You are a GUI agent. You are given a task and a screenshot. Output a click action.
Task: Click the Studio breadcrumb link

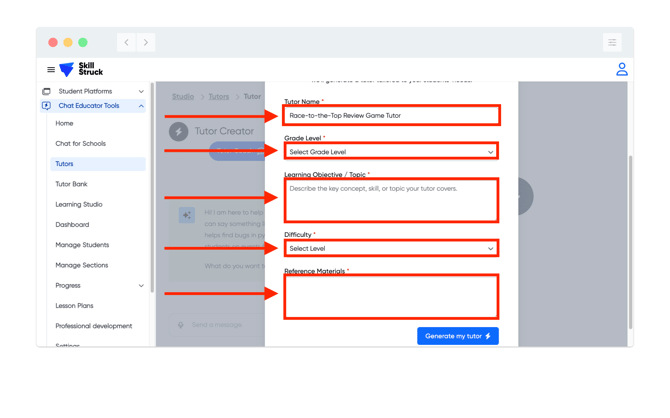coord(183,97)
